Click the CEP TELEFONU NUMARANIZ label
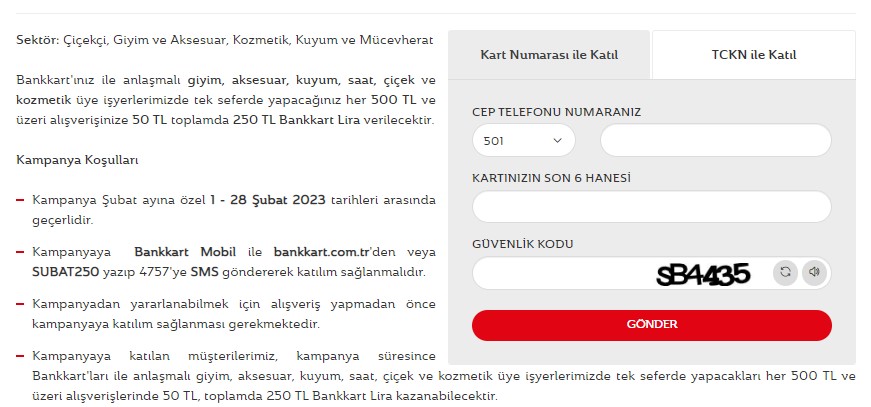The image size is (871, 407). [556, 112]
